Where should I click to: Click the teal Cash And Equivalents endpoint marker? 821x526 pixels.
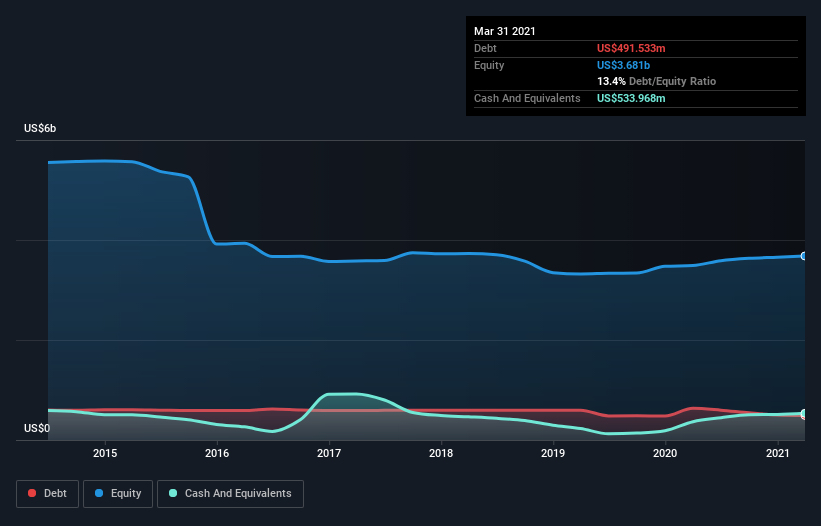click(x=804, y=413)
